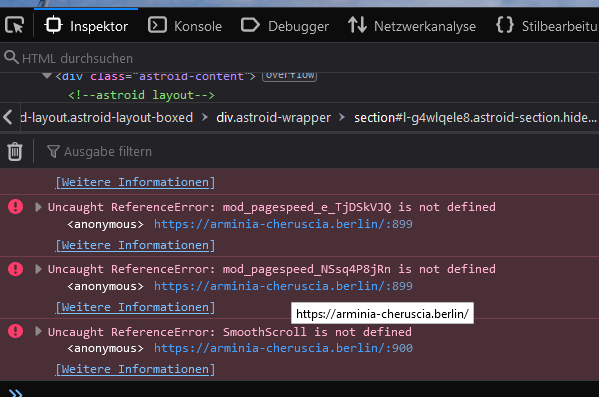Open the Stilbearbeitung tab
Screen dimensions: 599x397
tap(546, 26)
